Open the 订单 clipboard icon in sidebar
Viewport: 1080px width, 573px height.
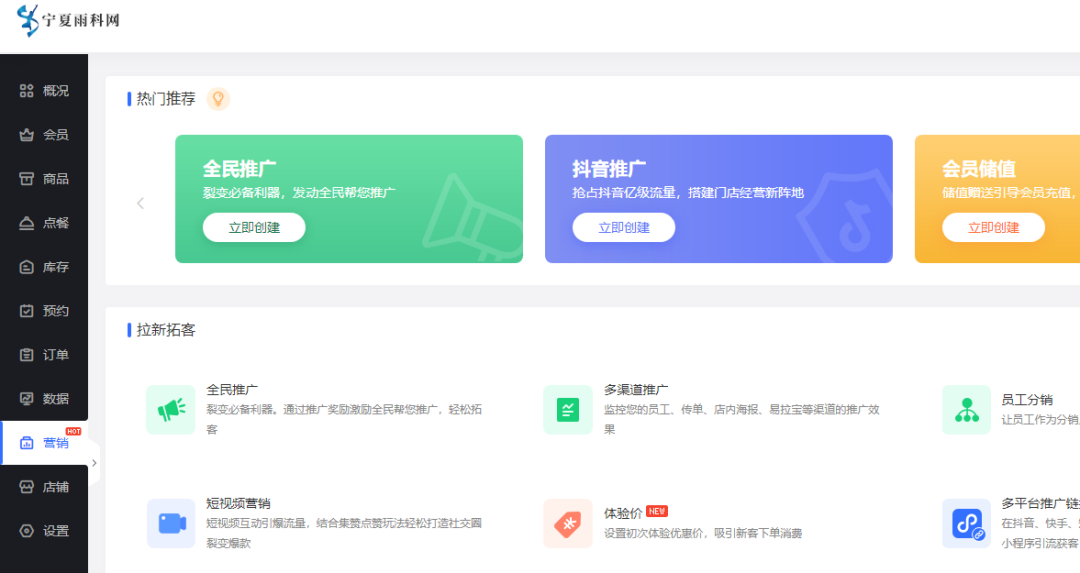pyautogui.click(x=26, y=355)
